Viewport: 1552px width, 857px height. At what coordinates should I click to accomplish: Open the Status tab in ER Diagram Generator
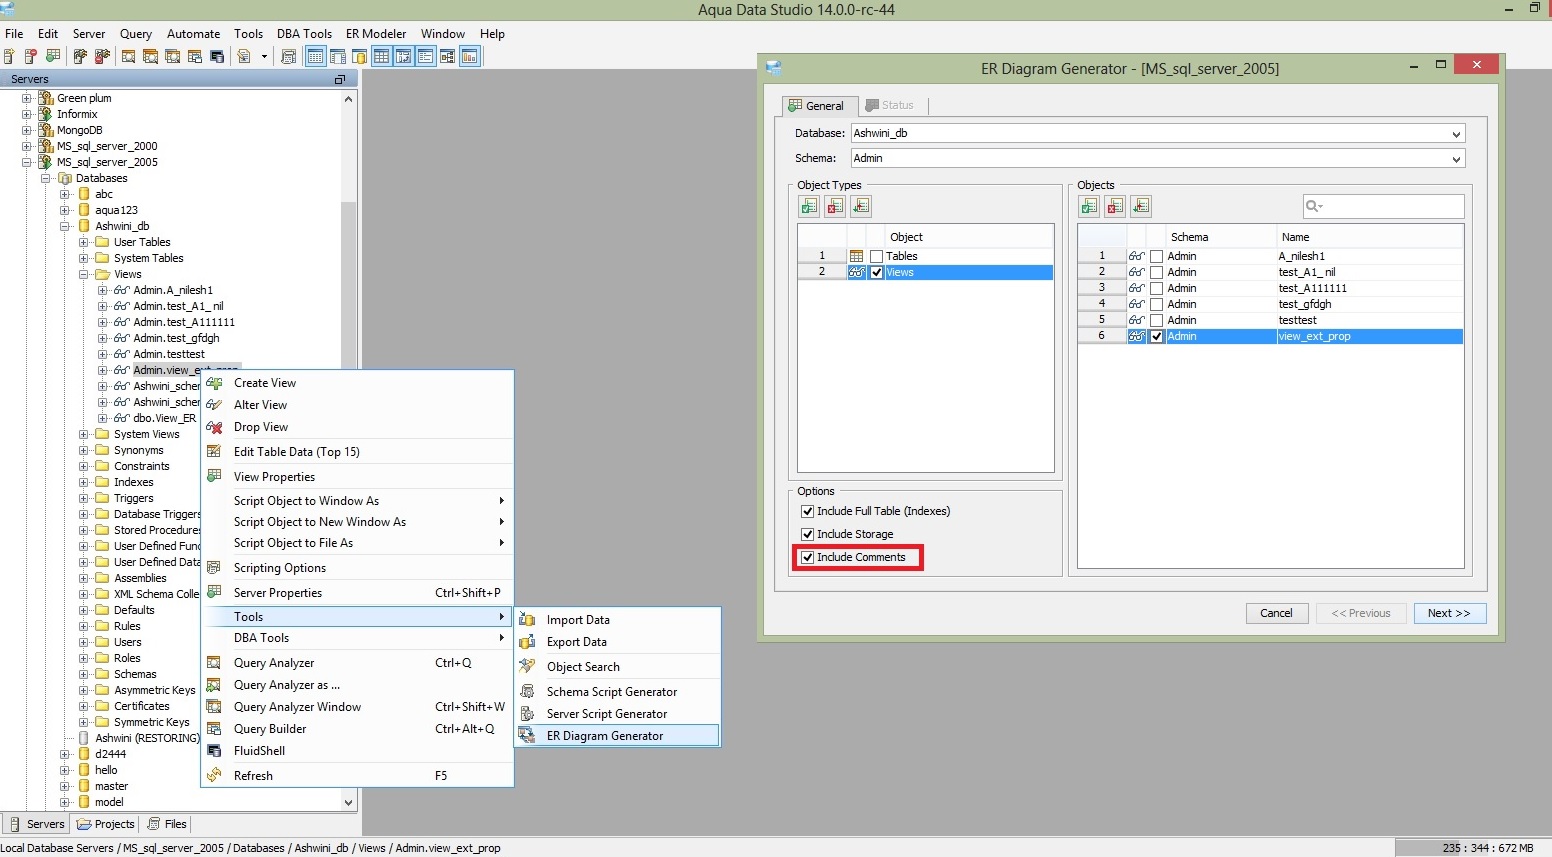890,105
